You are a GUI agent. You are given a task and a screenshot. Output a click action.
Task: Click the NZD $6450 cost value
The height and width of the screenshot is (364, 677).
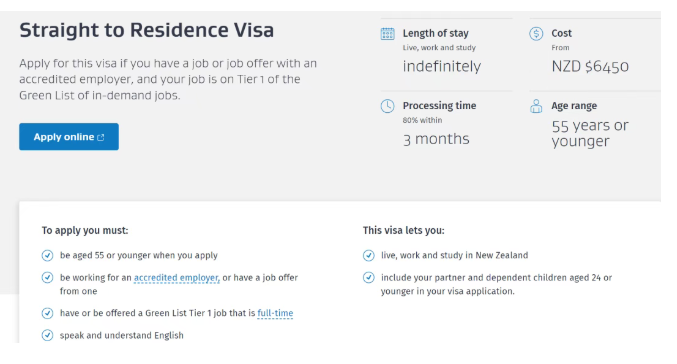click(x=590, y=66)
